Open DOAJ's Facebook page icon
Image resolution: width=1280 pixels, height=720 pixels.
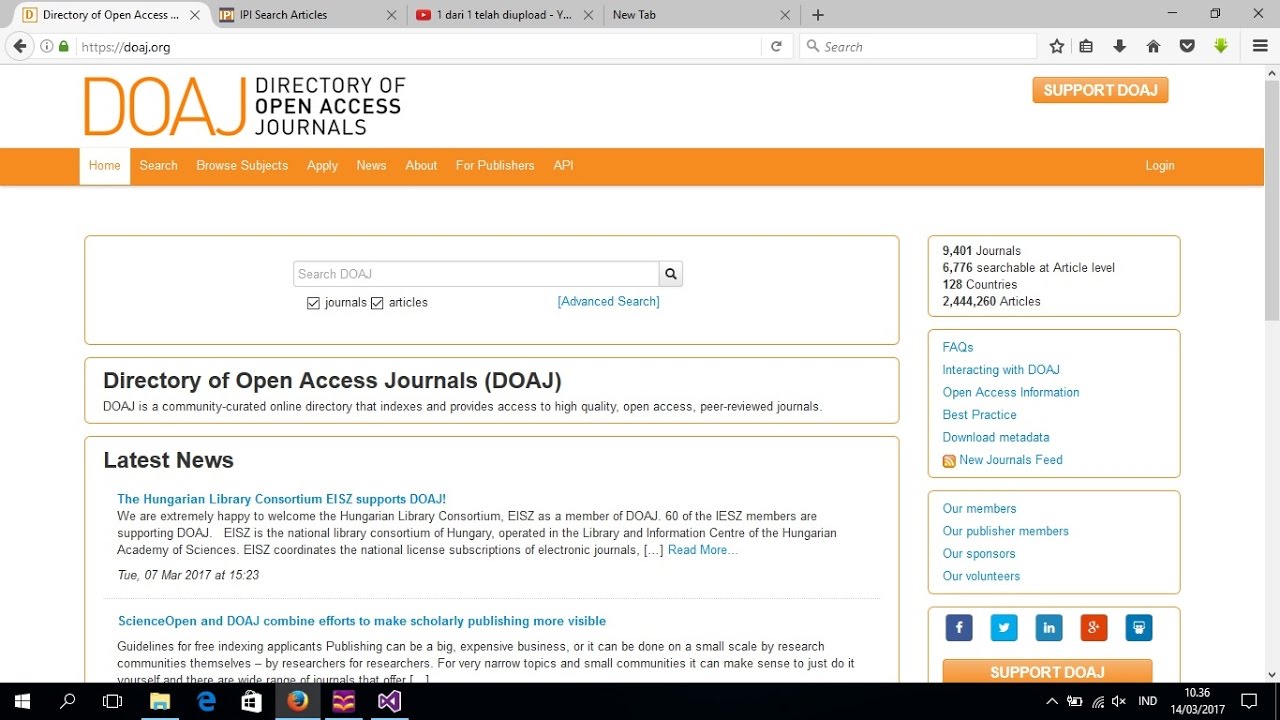(959, 628)
